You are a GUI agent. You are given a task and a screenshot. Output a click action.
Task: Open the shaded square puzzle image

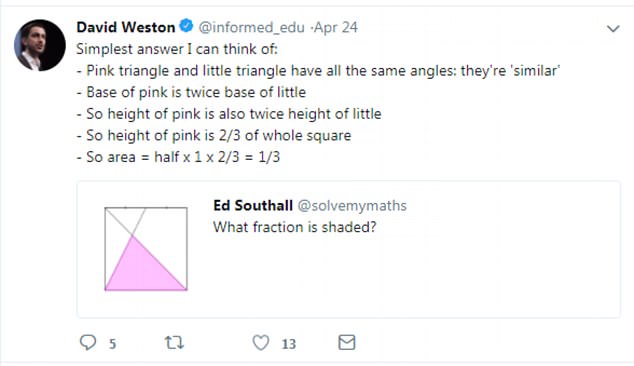coord(146,249)
